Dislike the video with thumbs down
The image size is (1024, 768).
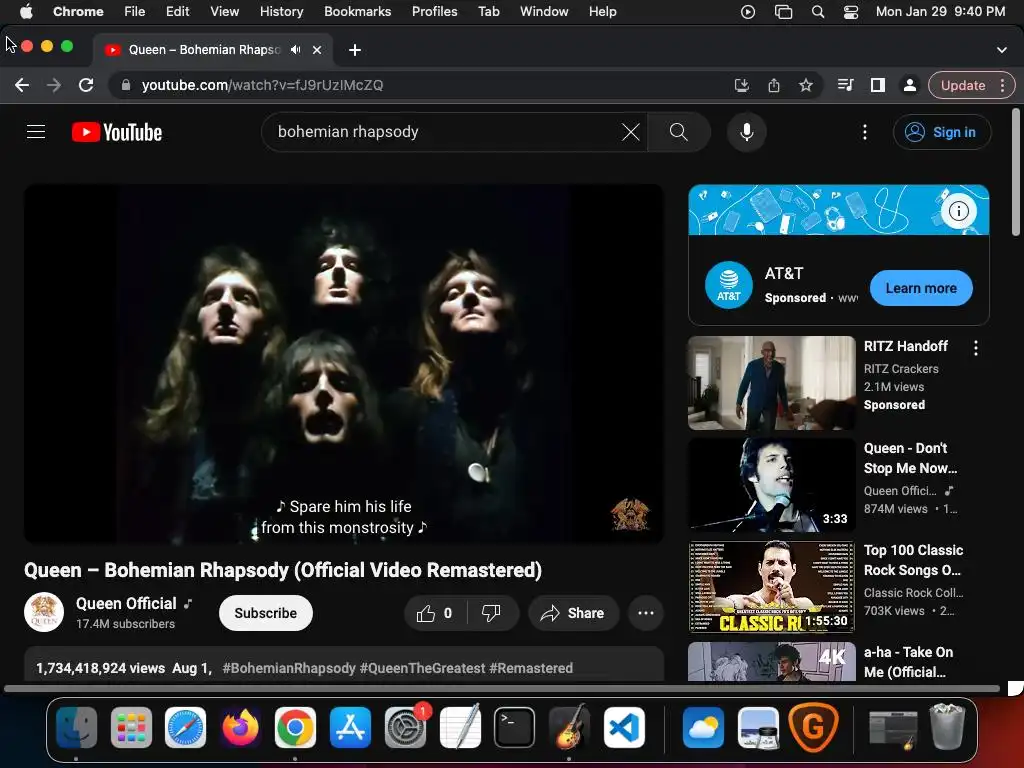[491, 613]
